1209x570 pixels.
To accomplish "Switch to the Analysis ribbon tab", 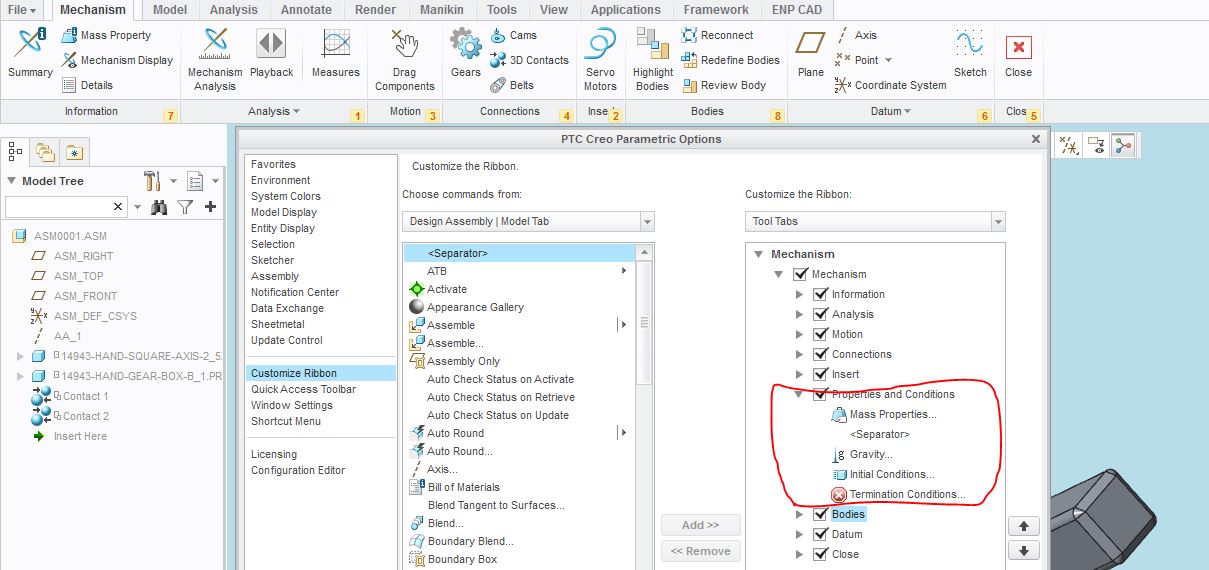I will [x=233, y=10].
